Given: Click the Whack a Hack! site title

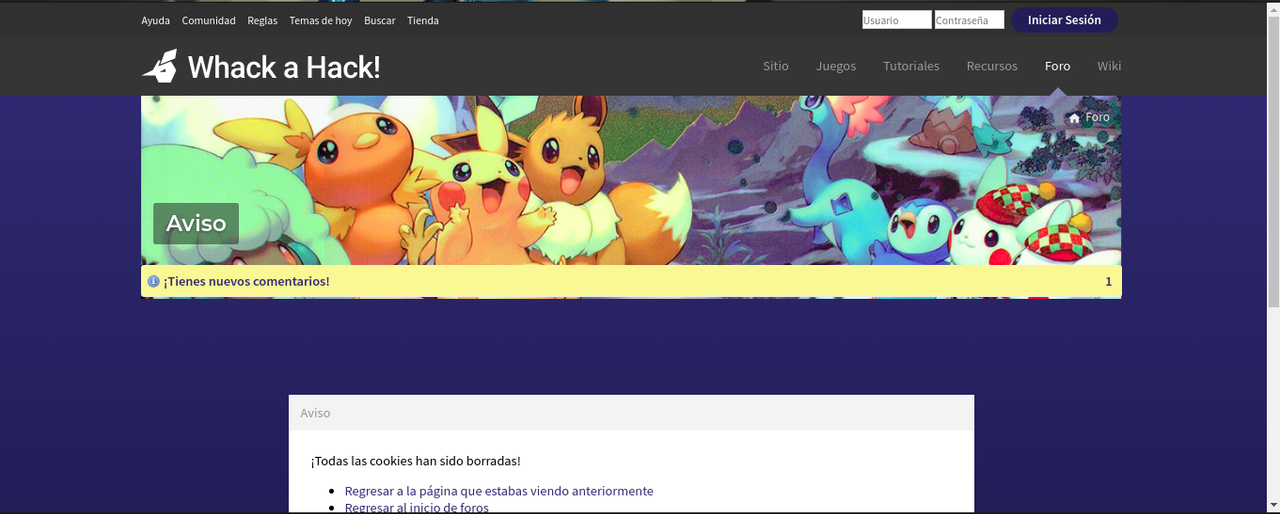Looking at the screenshot, I should tap(284, 67).
